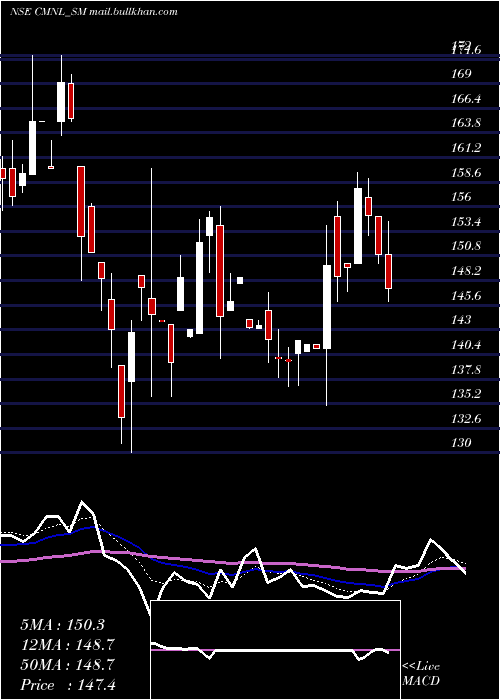Click inside the Live MACD inset panel
This screenshot has height=700, width=500.
[276, 650]
